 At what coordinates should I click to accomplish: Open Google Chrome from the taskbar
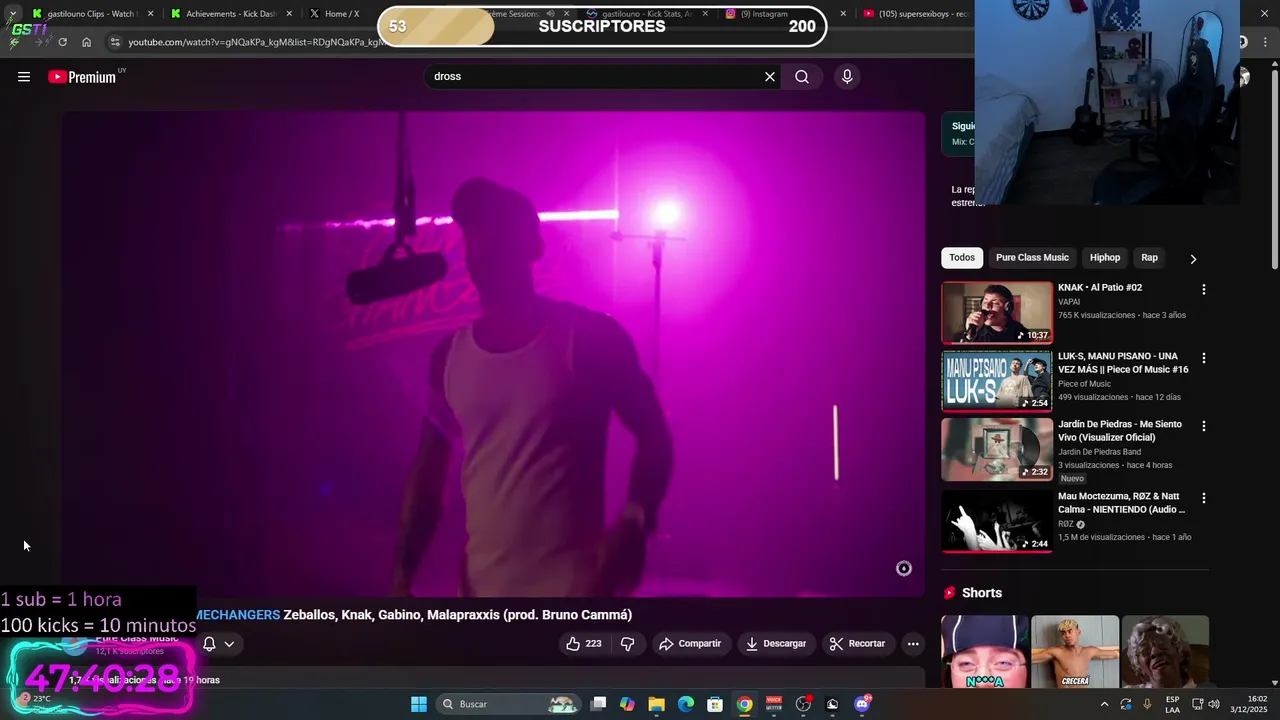click(x=744, y=704)
